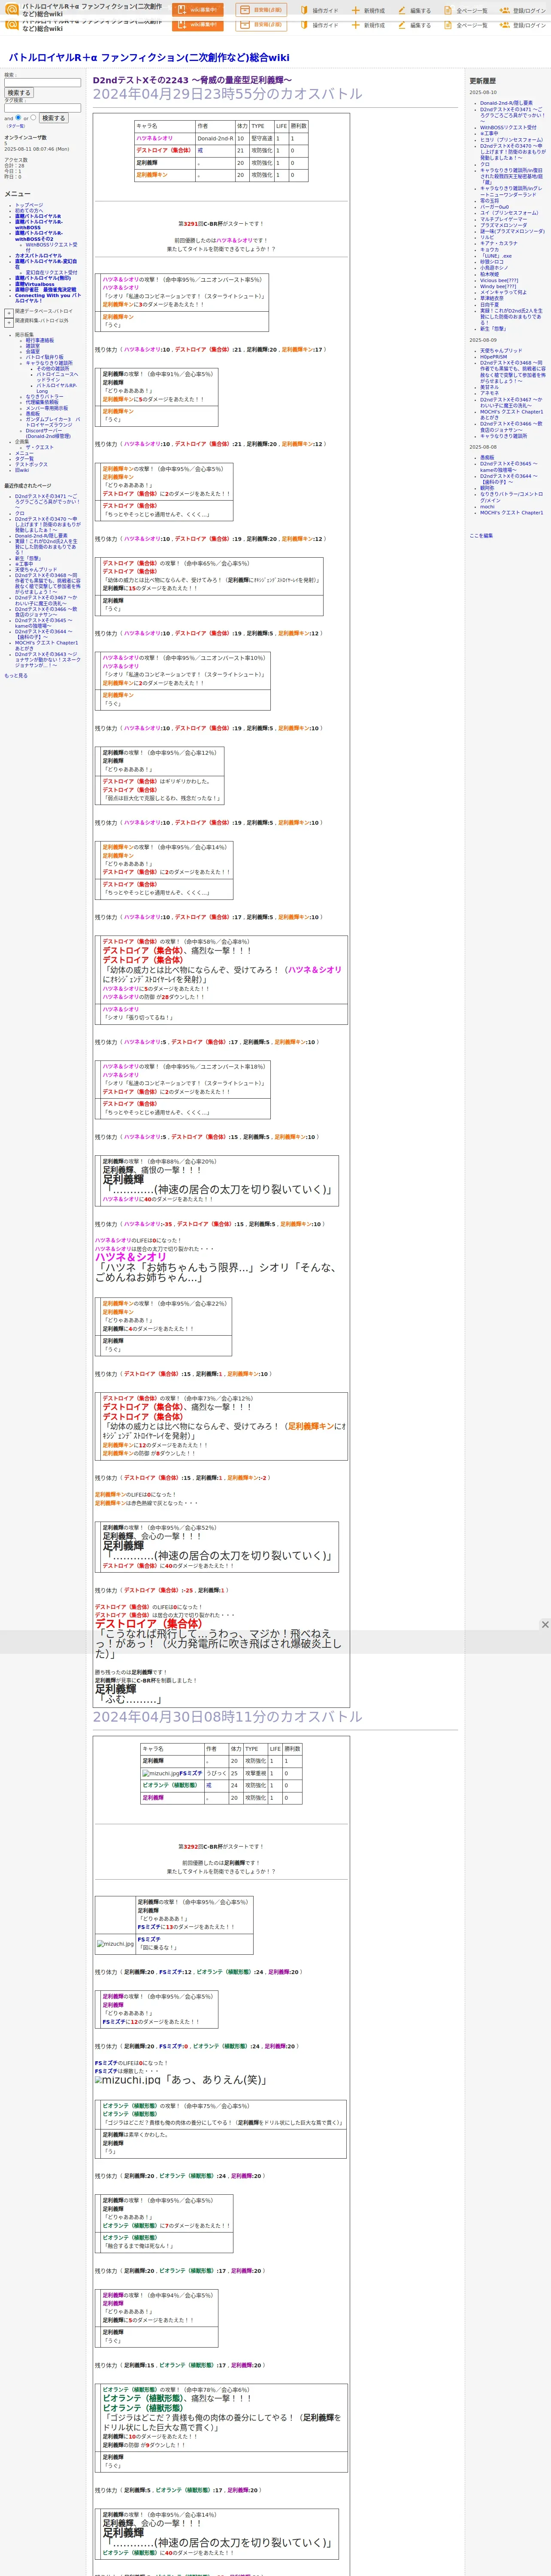The image size is (551, 2576).
Task: Expand the 関連資料集-バトロイ以外 section
Action: pyautogui.click(x=9, y=322)
